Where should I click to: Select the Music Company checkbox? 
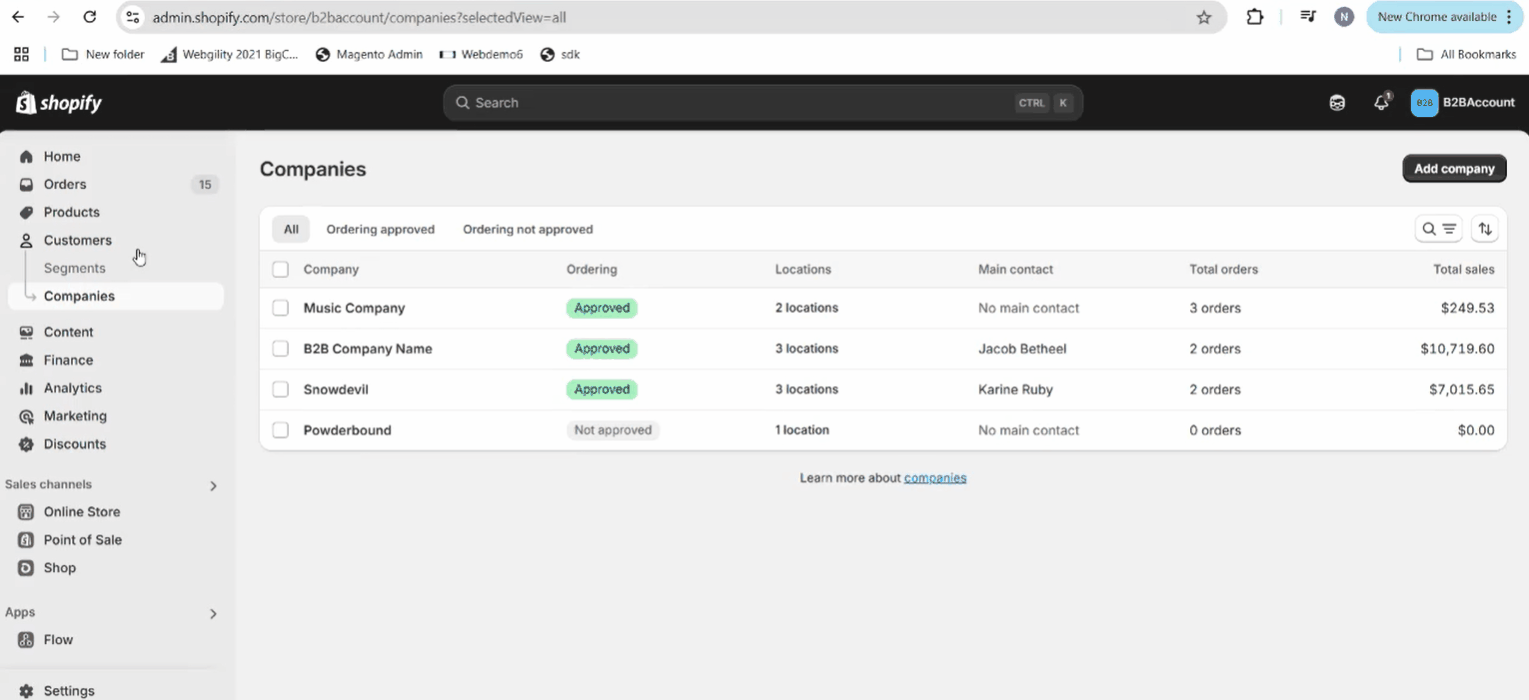coord(281,308)
